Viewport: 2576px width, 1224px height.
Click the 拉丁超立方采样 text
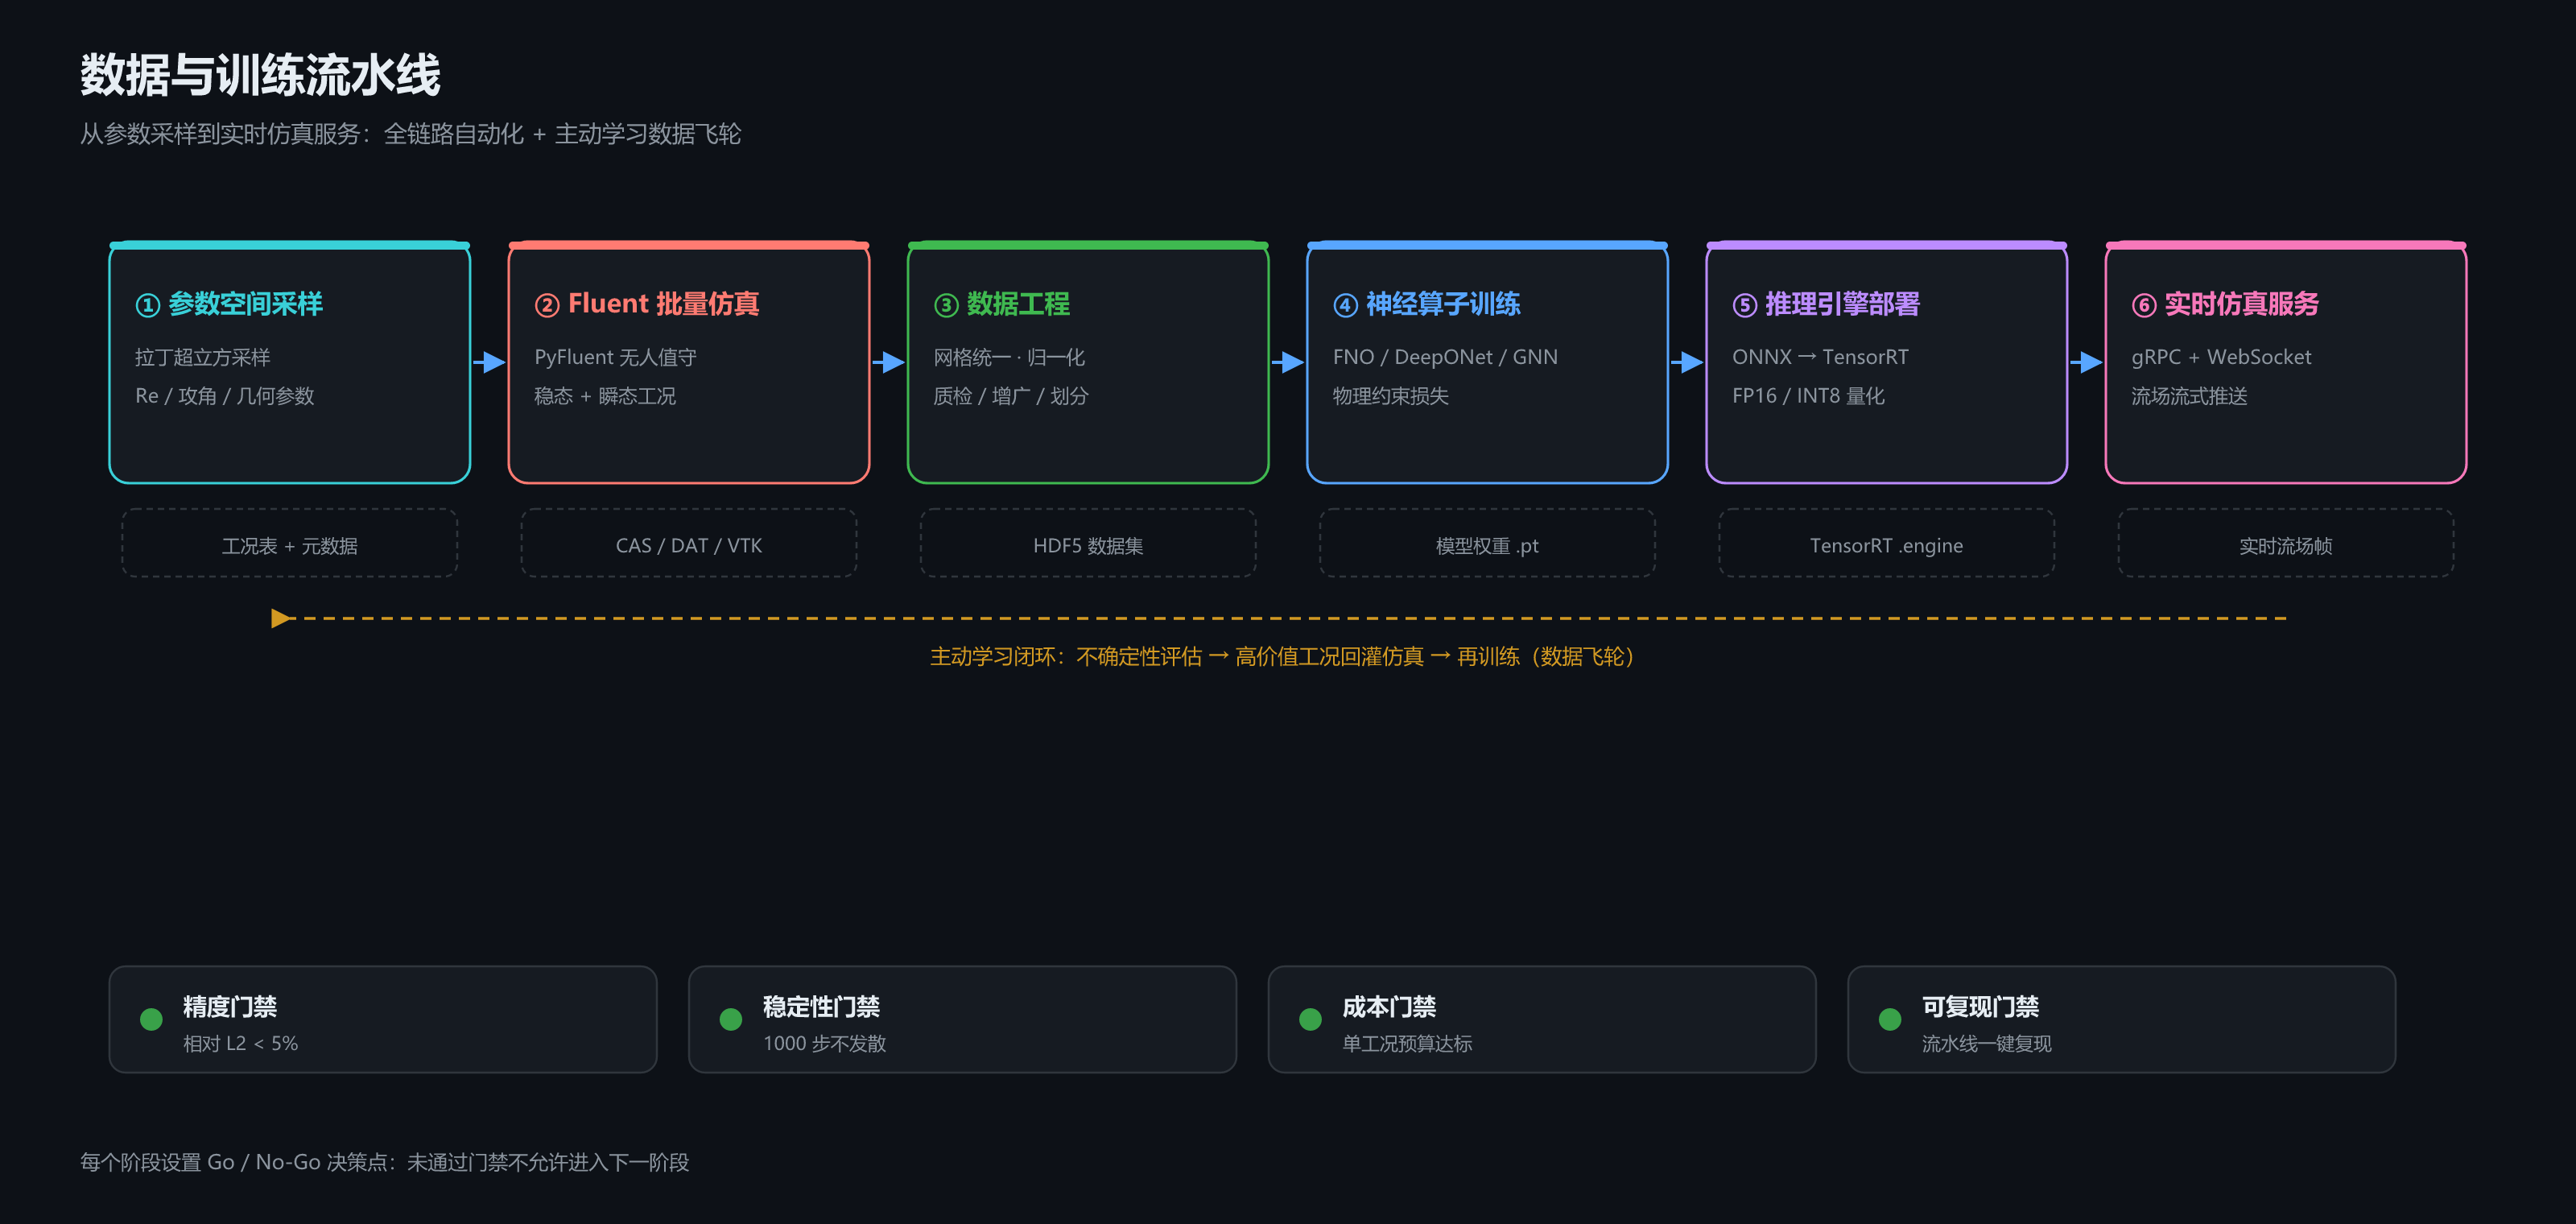click(x=203, y=357)
